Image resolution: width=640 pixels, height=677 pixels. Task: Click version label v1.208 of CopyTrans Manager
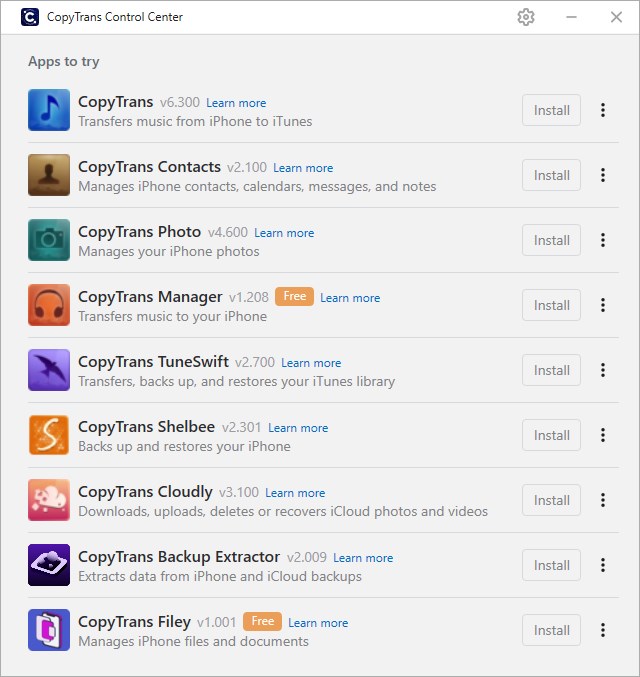coord(249,297)
